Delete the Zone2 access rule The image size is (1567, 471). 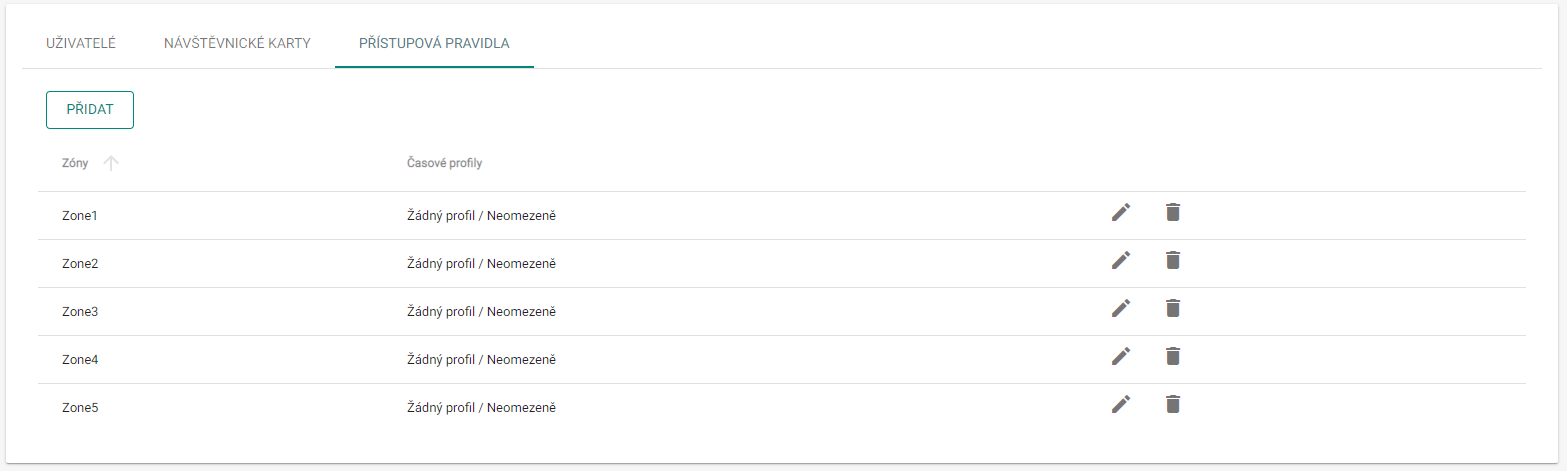pyautogui.click(x=1173, y=260)
